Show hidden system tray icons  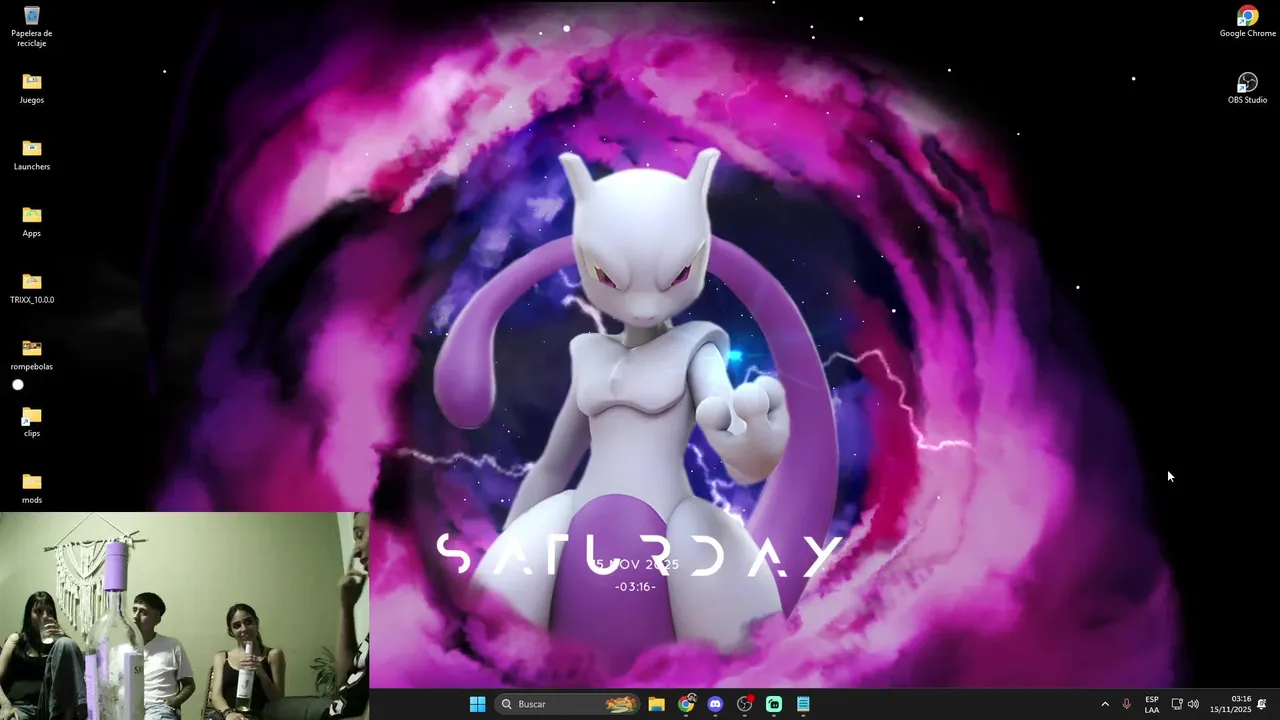1105,704
